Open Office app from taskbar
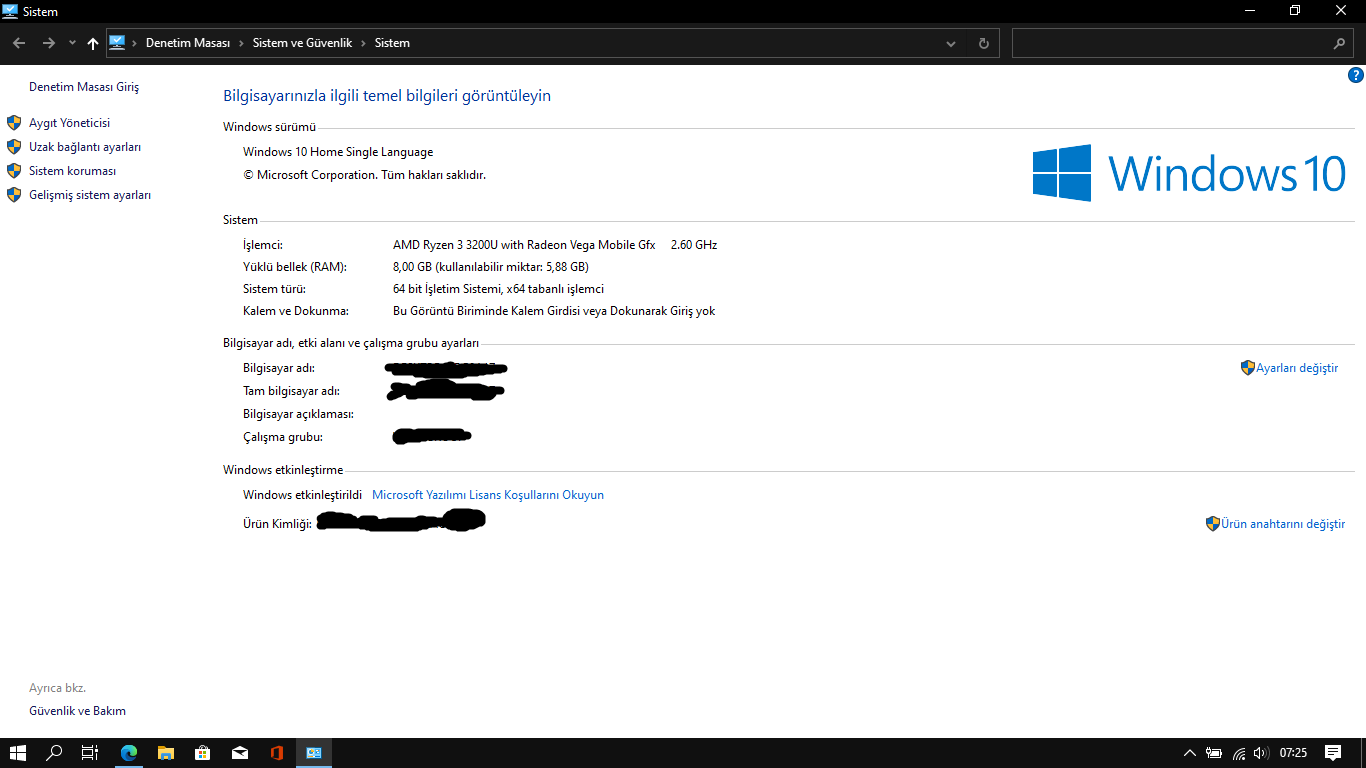The height and width of the screenshot is (768, 1366). [x=277, y=753]
